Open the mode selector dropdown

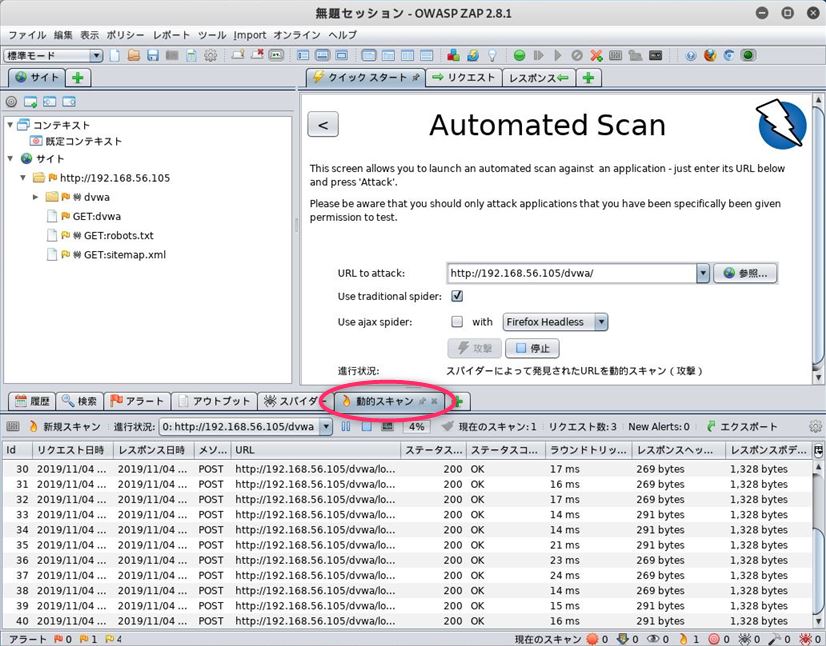click(53, 55)
